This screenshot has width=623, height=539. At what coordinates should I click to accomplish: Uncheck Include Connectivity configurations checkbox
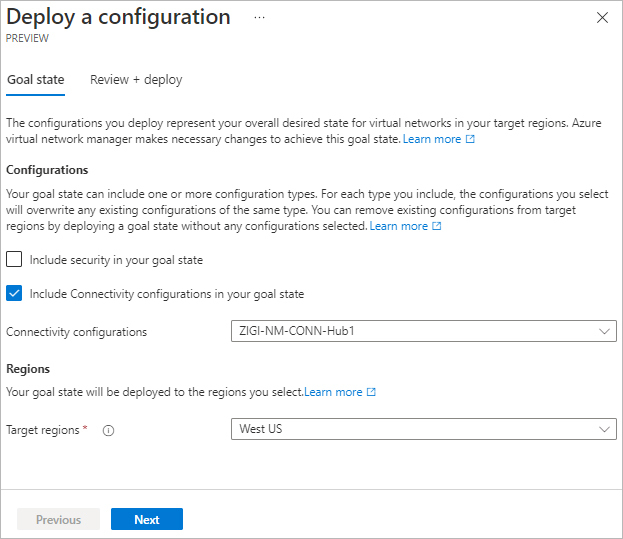point(15,294)
